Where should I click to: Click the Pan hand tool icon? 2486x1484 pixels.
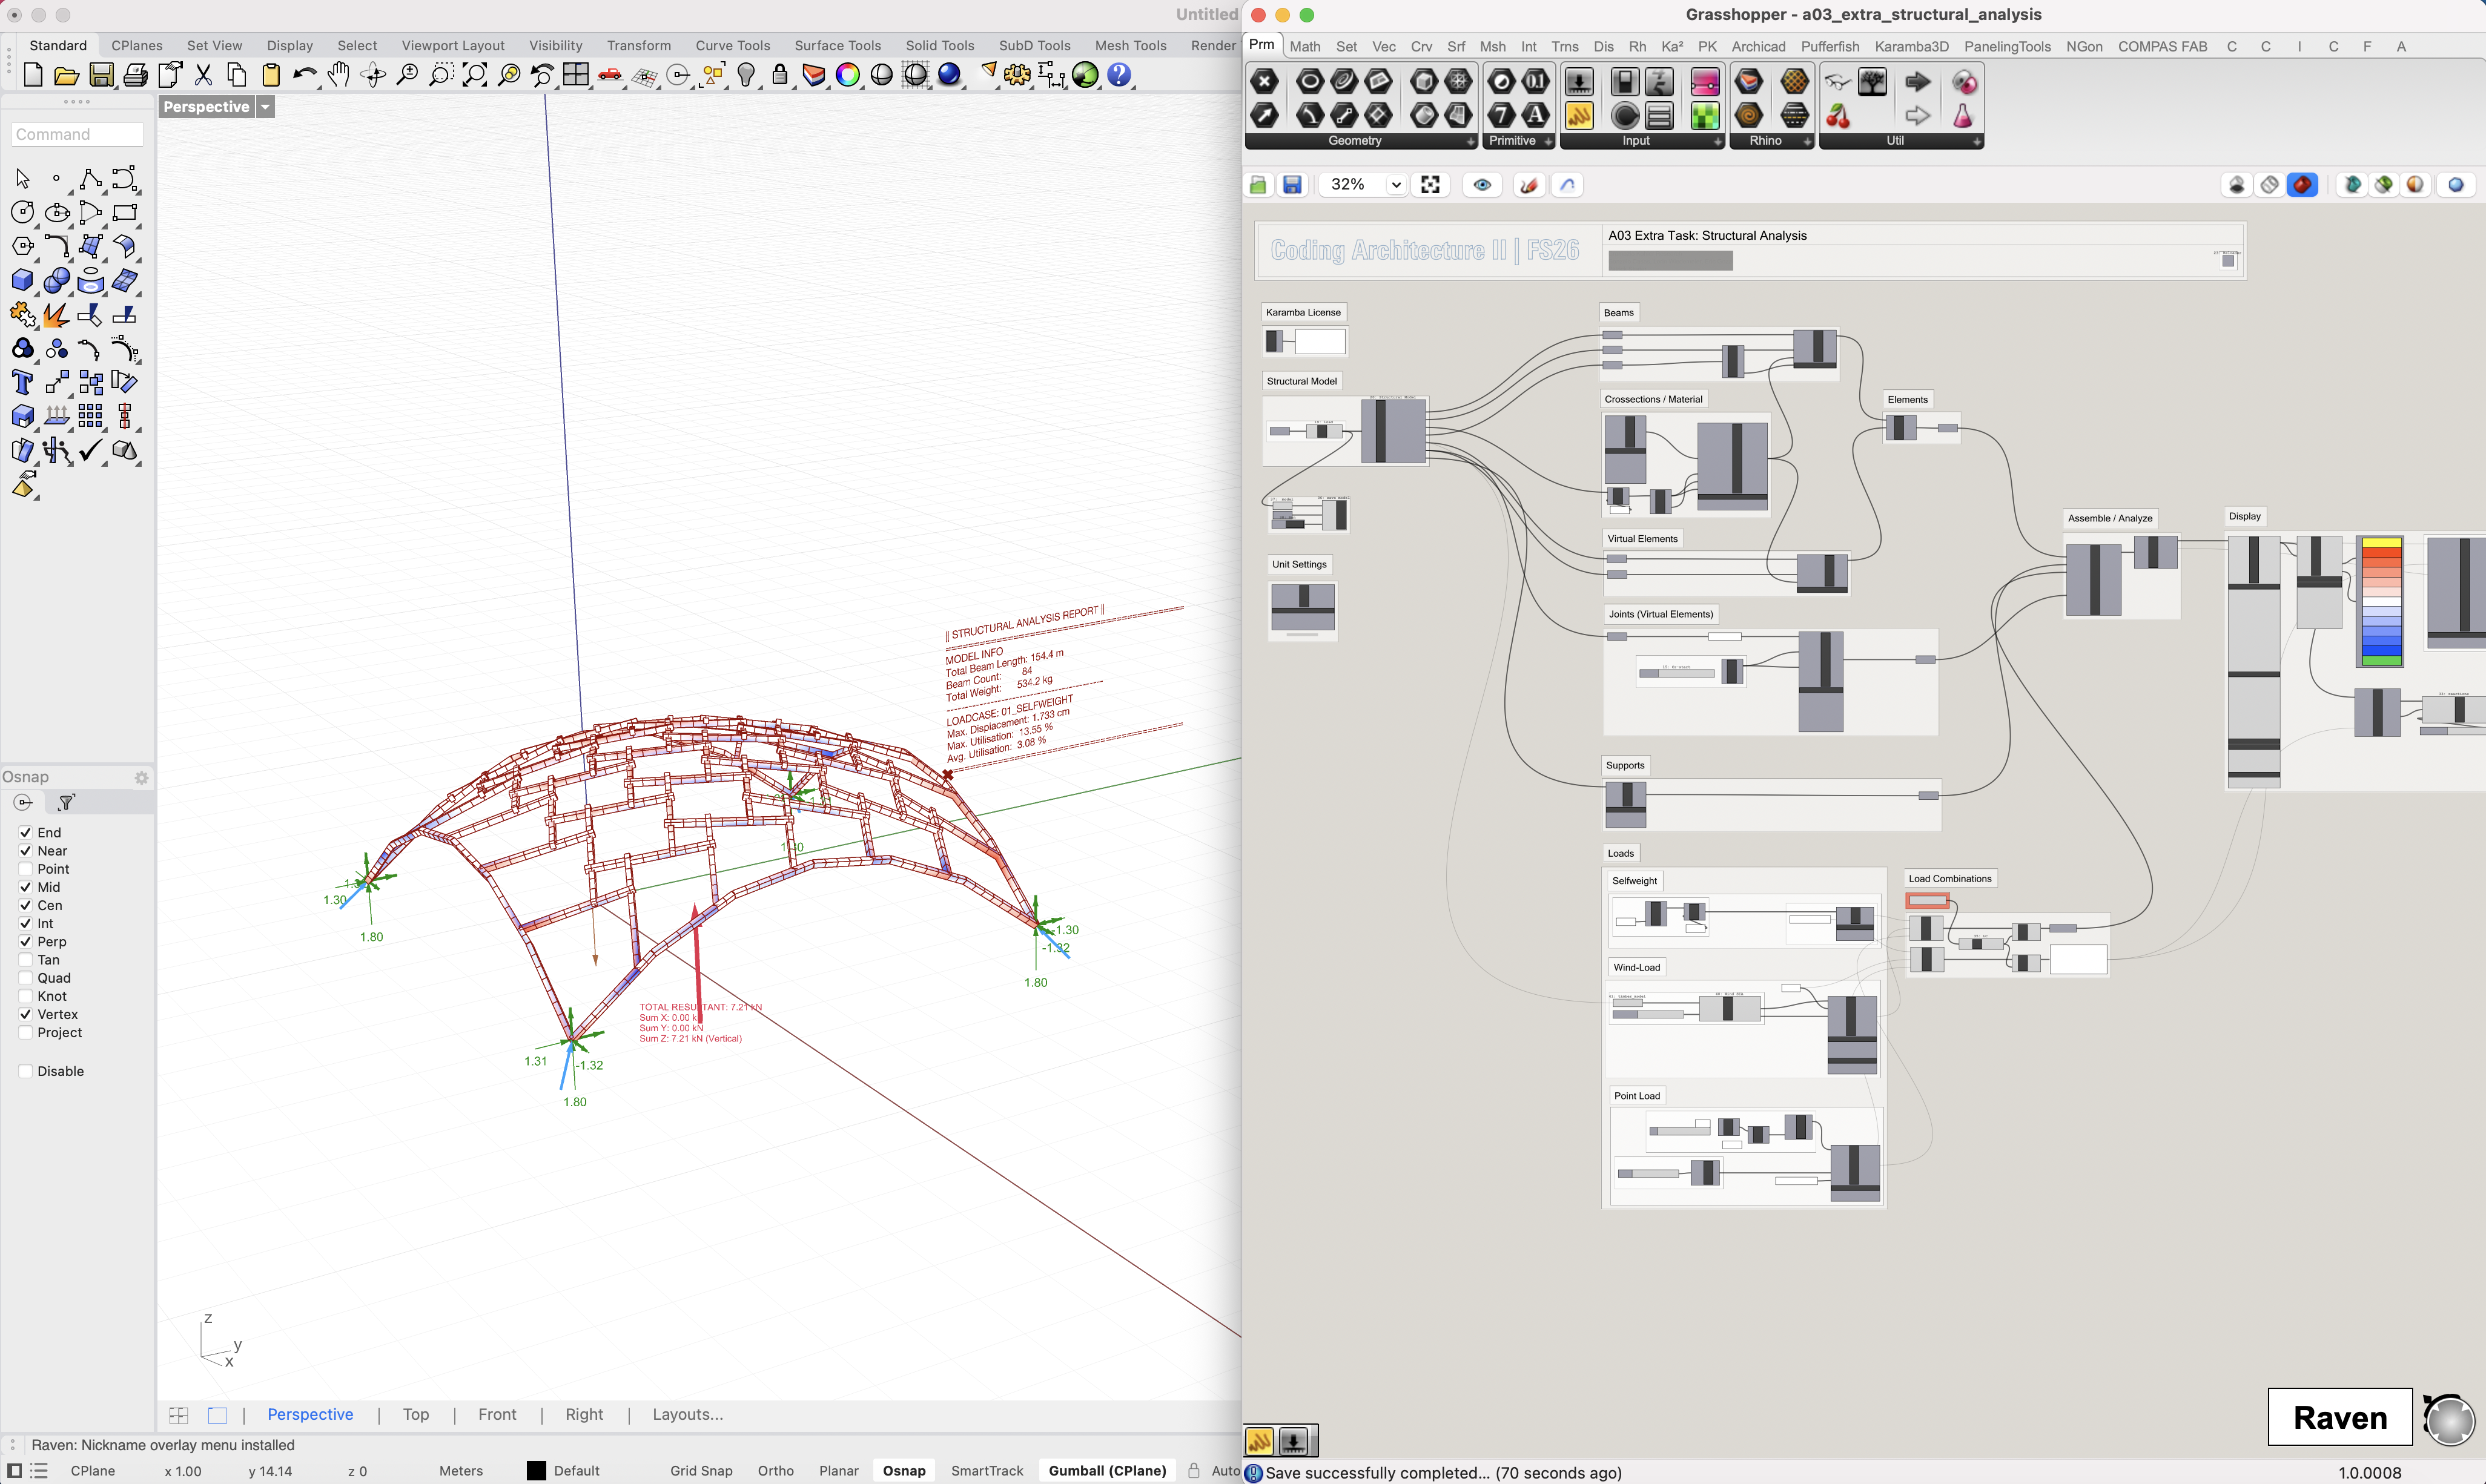click(x=338, y=75)
